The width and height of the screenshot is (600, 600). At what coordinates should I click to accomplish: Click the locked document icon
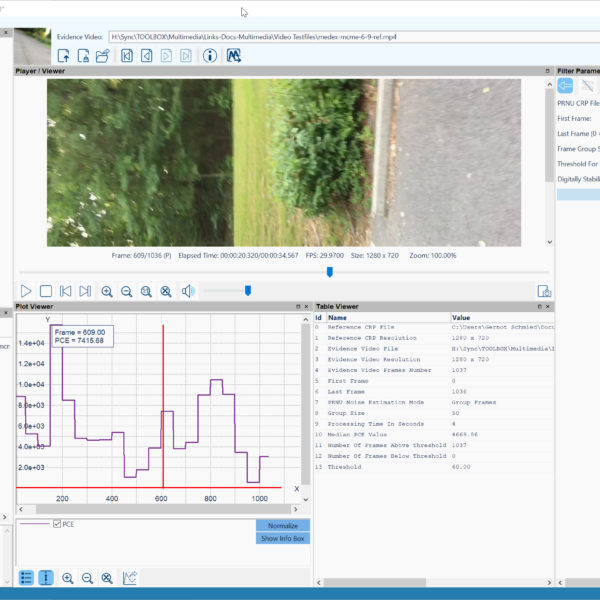[x=83, y=56]
